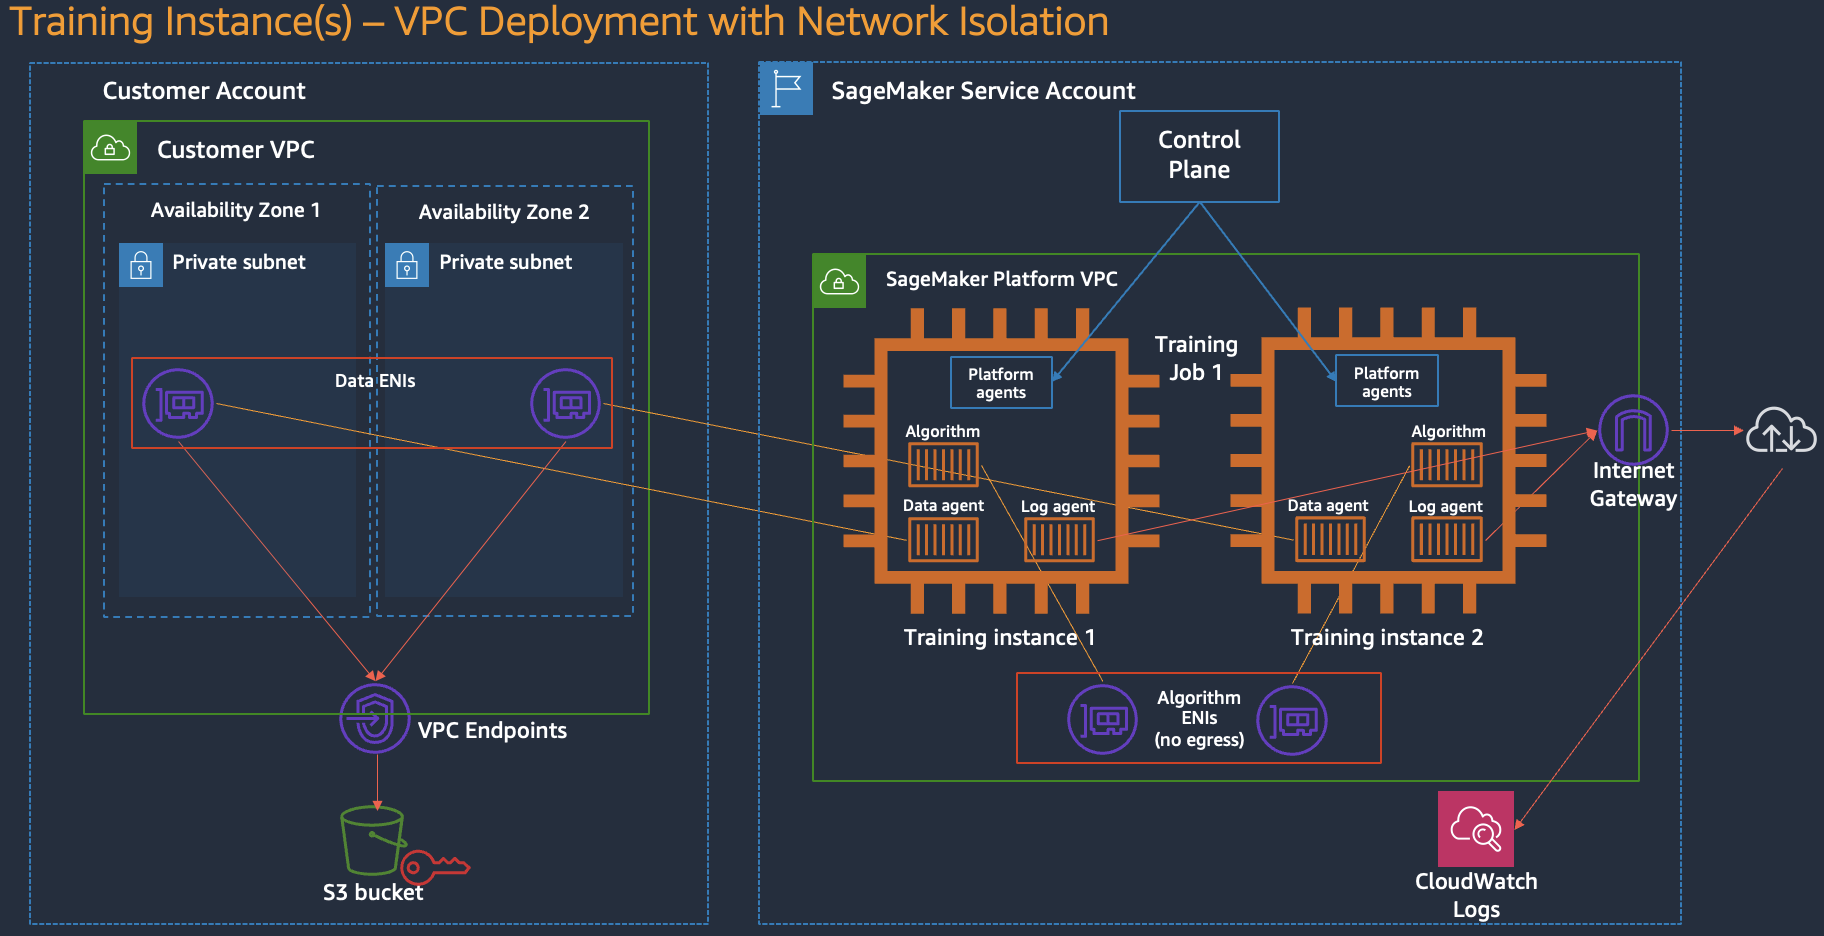Click the "Algorithm" label in Training instance 1

click(x=943, y=432)
